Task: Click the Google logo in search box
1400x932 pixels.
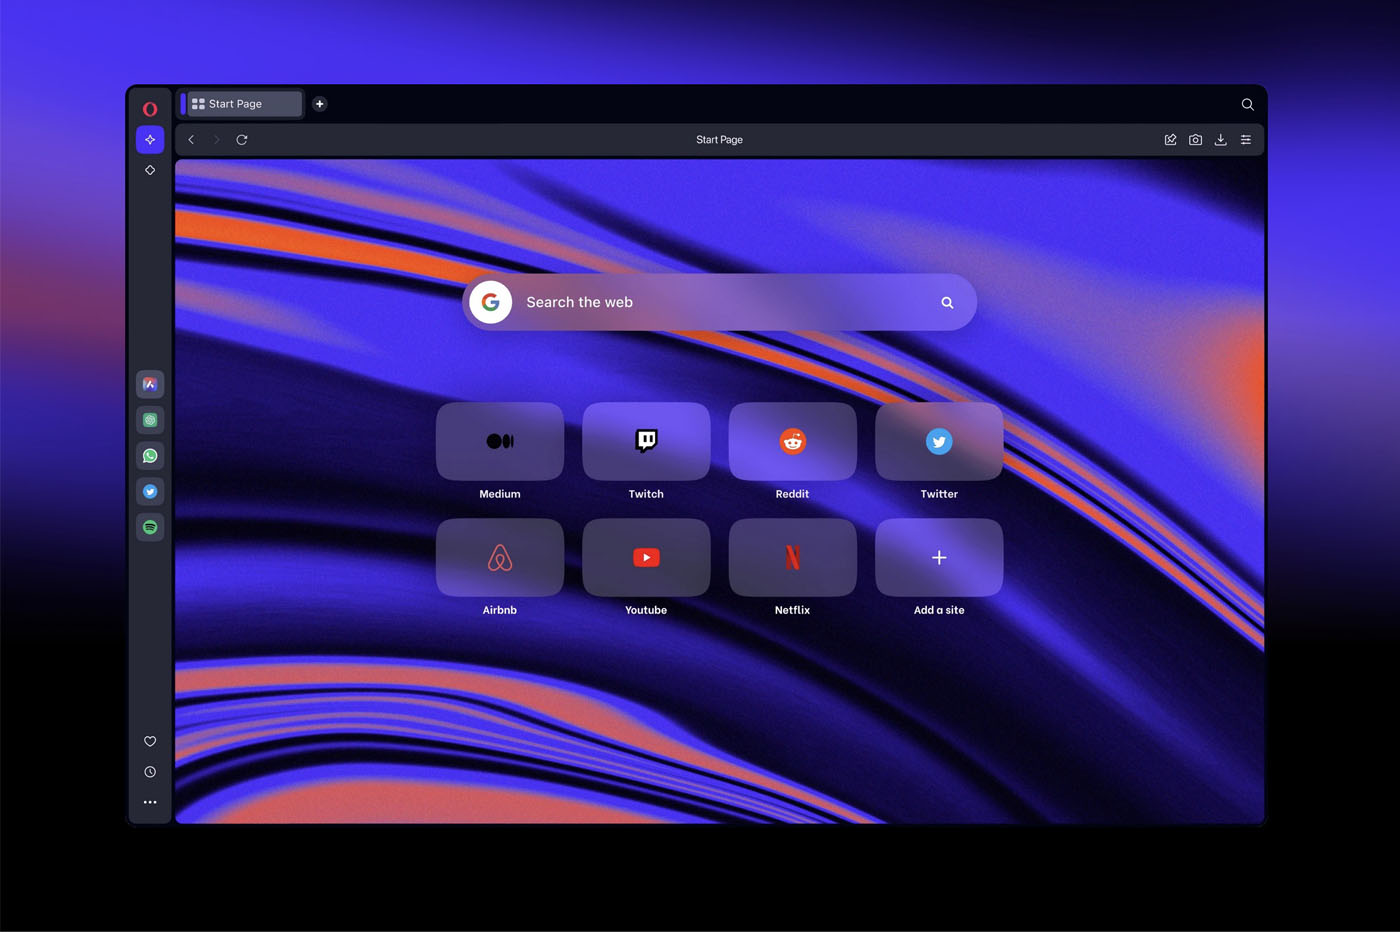Action: pos(491,302)
